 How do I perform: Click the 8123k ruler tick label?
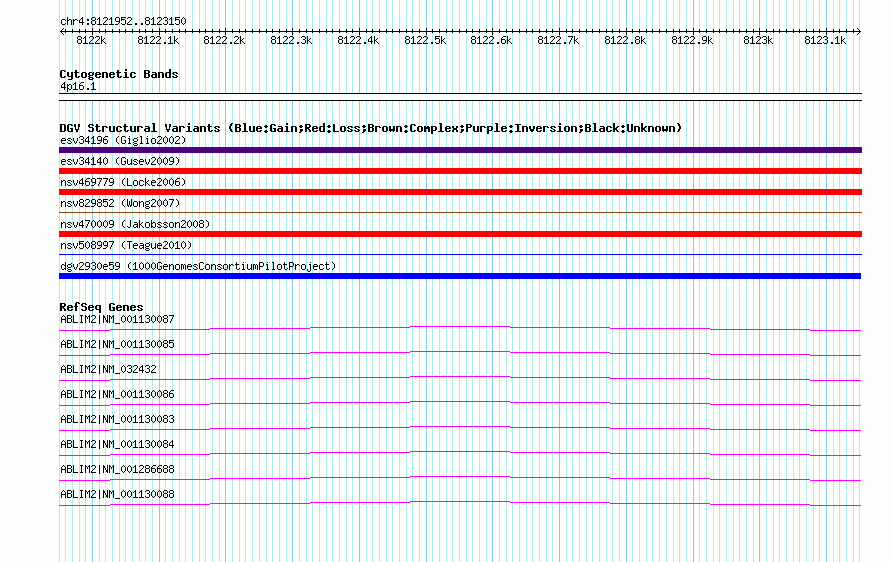(x=758, y=40)
